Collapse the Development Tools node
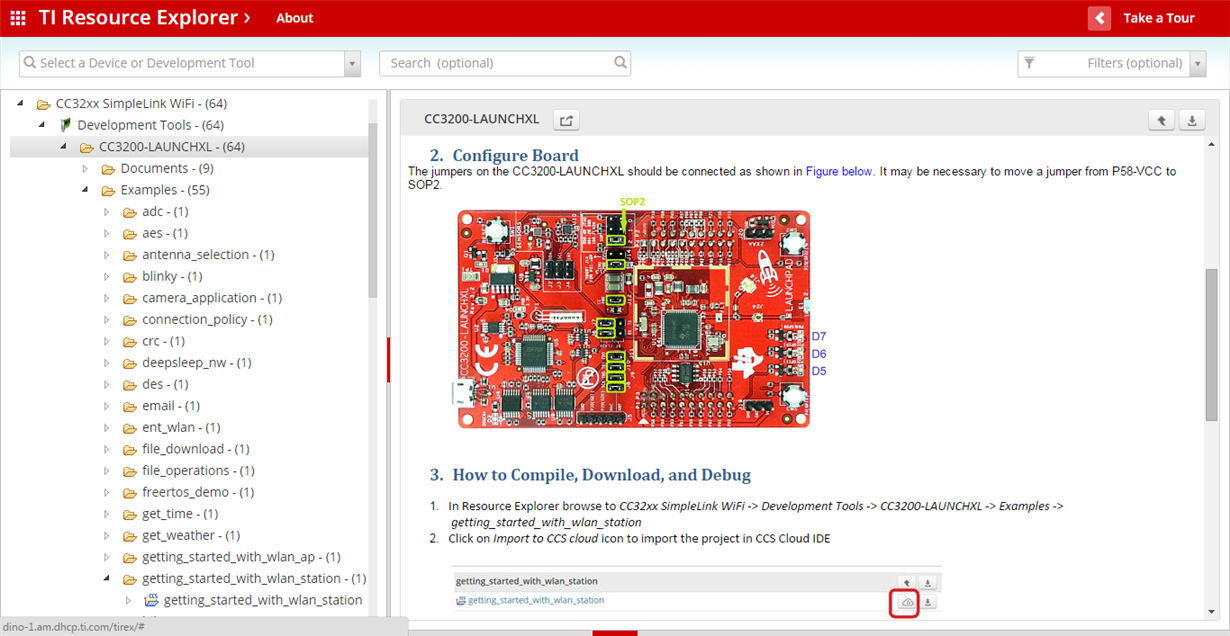The height and width of the screenshot is (636, 1230). (x=42, y=125)
